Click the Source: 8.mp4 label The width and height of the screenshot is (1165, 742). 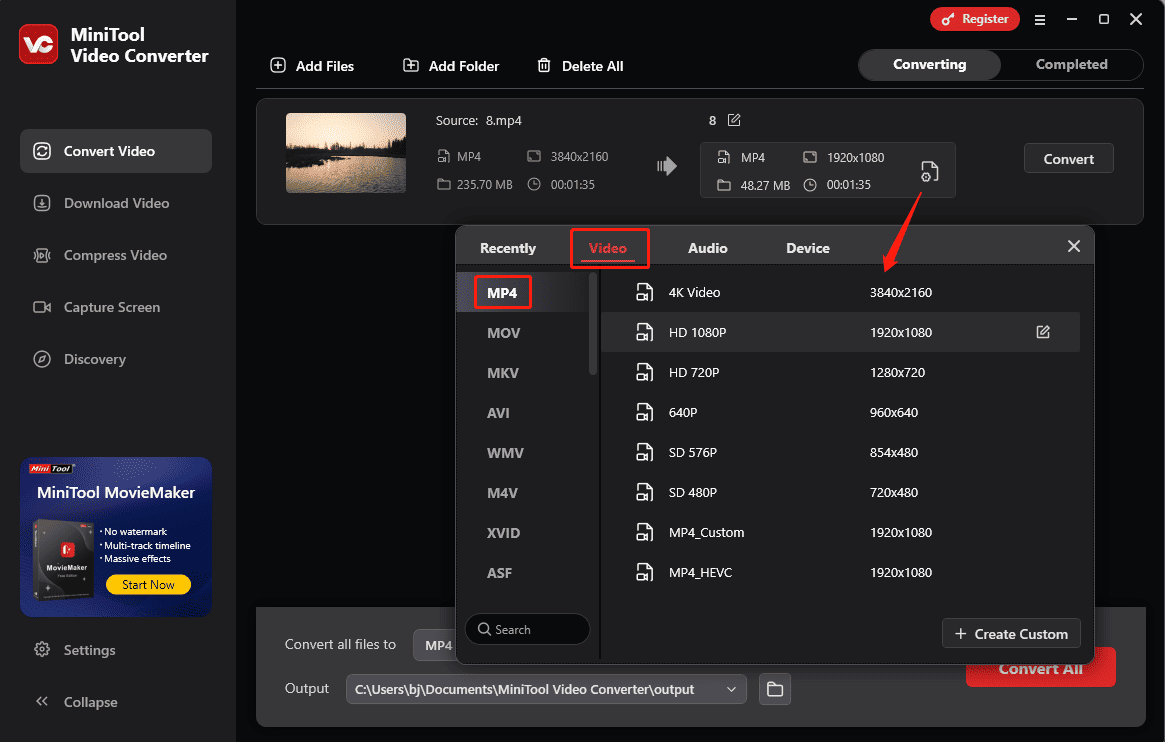[x=478, y=120]
